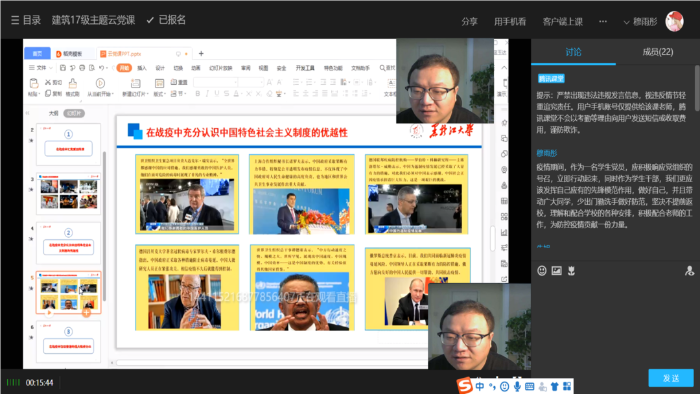Select slide 4 thumbnail
700x394 pixels.
tap(68, 243)
